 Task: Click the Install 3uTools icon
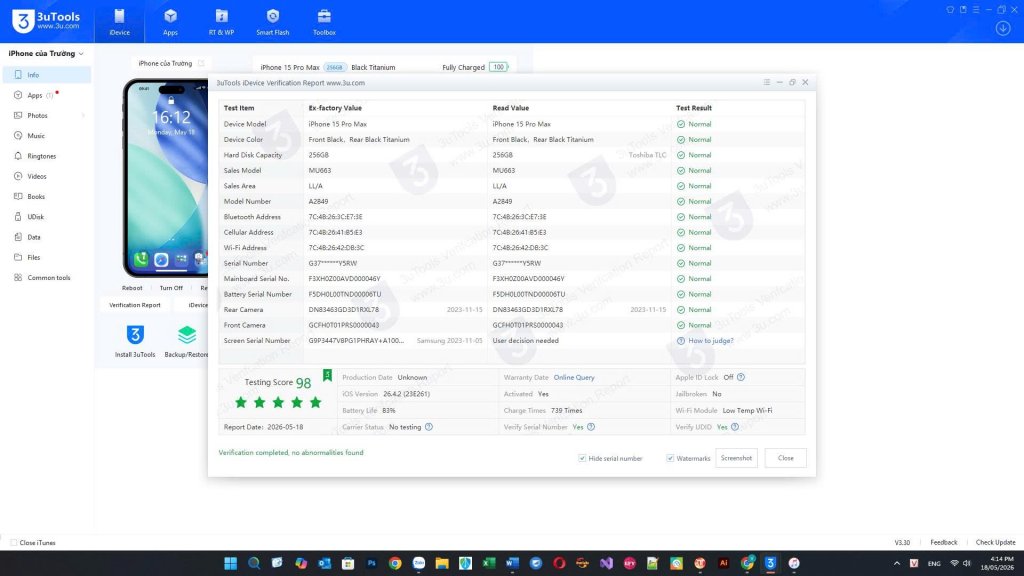click(x=135, y=341)
